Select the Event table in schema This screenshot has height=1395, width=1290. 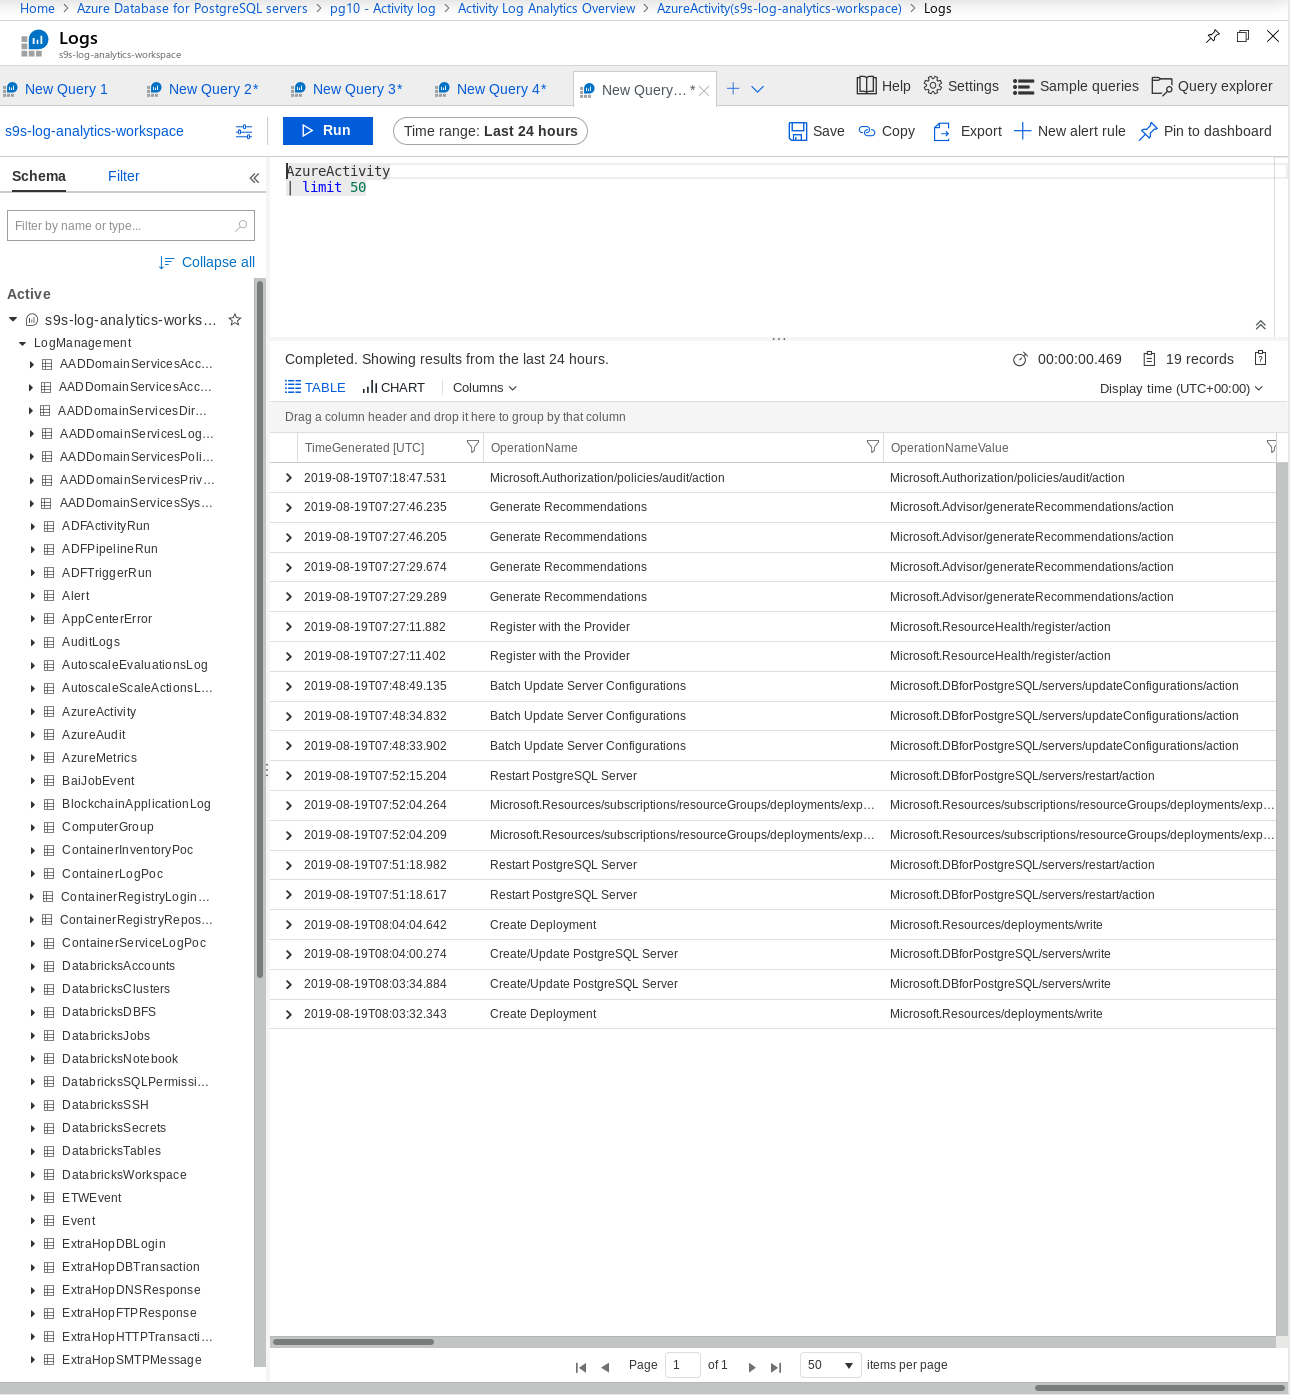79,1221
